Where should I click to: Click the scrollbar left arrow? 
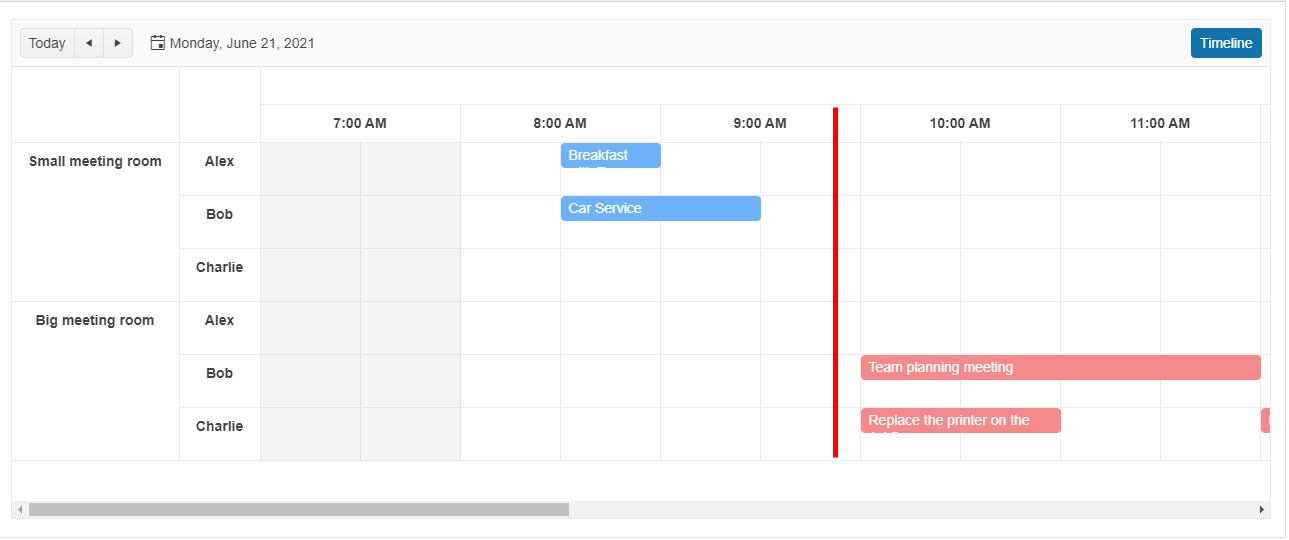pos(20,510)
